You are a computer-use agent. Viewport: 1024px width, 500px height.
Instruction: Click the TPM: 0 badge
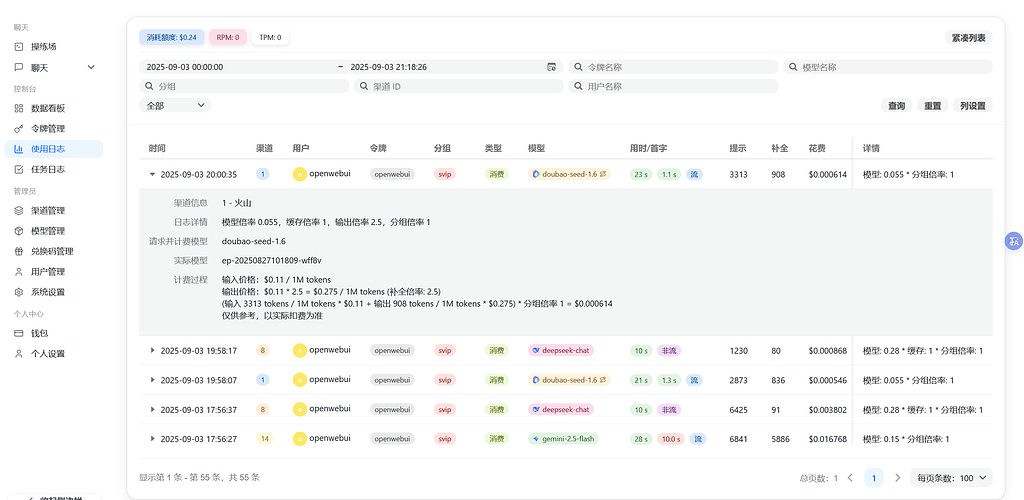point(270,37)
